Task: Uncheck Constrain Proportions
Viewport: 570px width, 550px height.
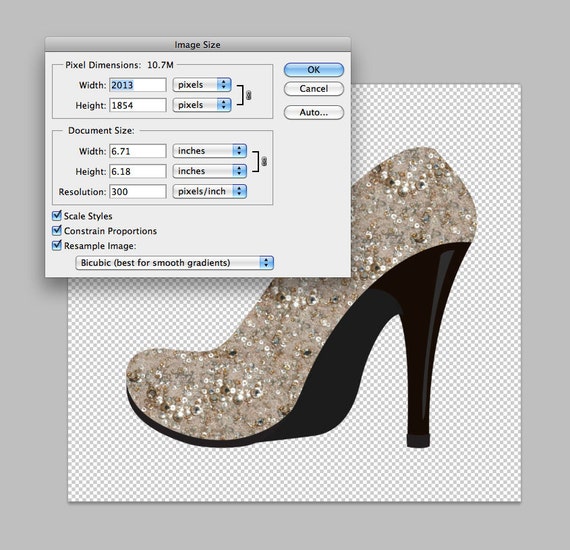Action: click(57, 230)
